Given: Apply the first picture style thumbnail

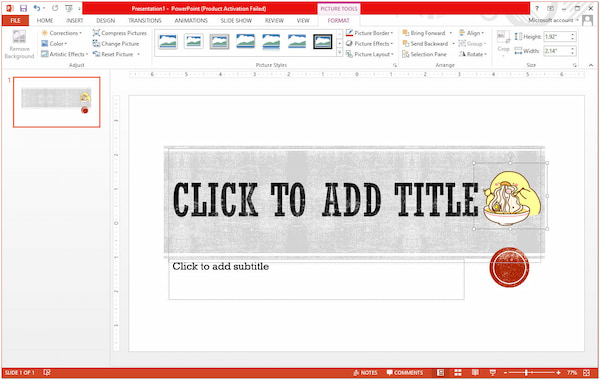Looking at the screenshot, I should 168,41.
